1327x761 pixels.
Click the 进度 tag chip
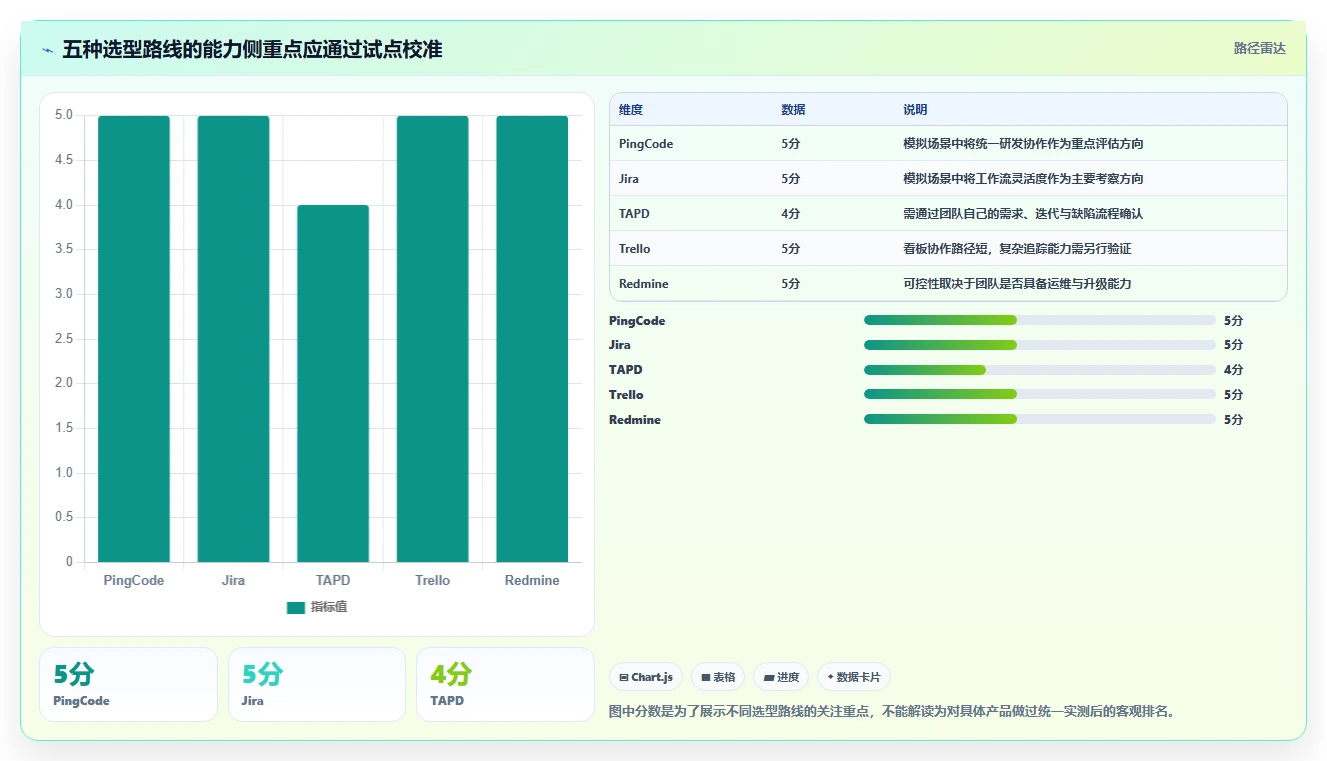tap(781, 677)
